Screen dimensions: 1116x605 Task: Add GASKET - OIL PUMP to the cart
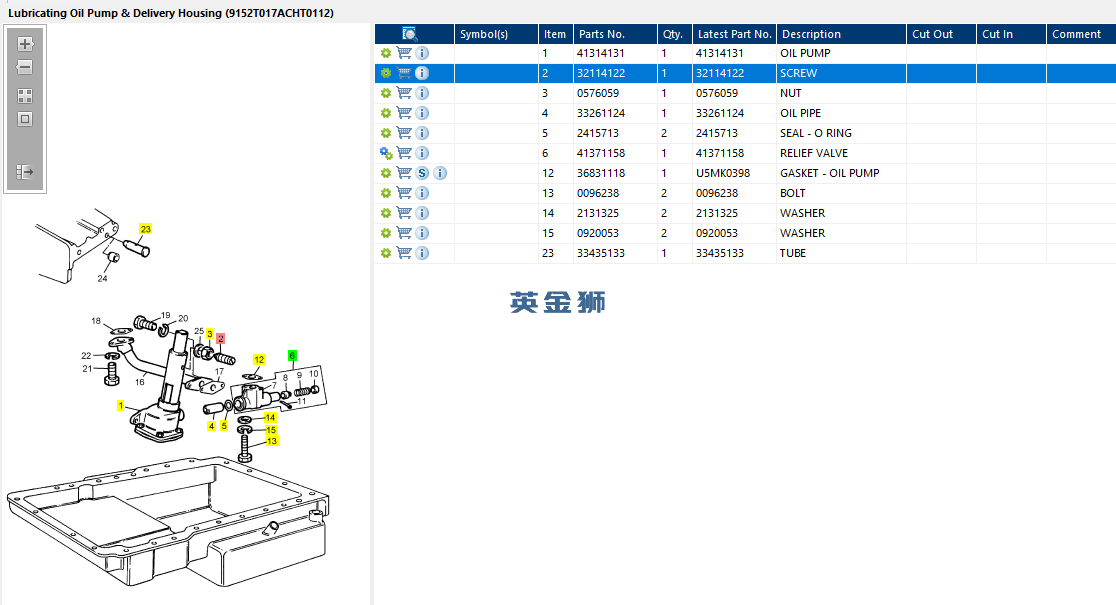[404, 173]
